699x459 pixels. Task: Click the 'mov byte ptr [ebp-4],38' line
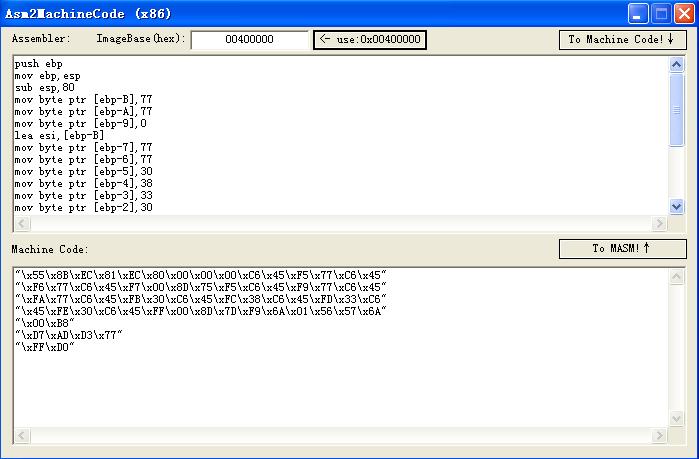tap(83, 184)
